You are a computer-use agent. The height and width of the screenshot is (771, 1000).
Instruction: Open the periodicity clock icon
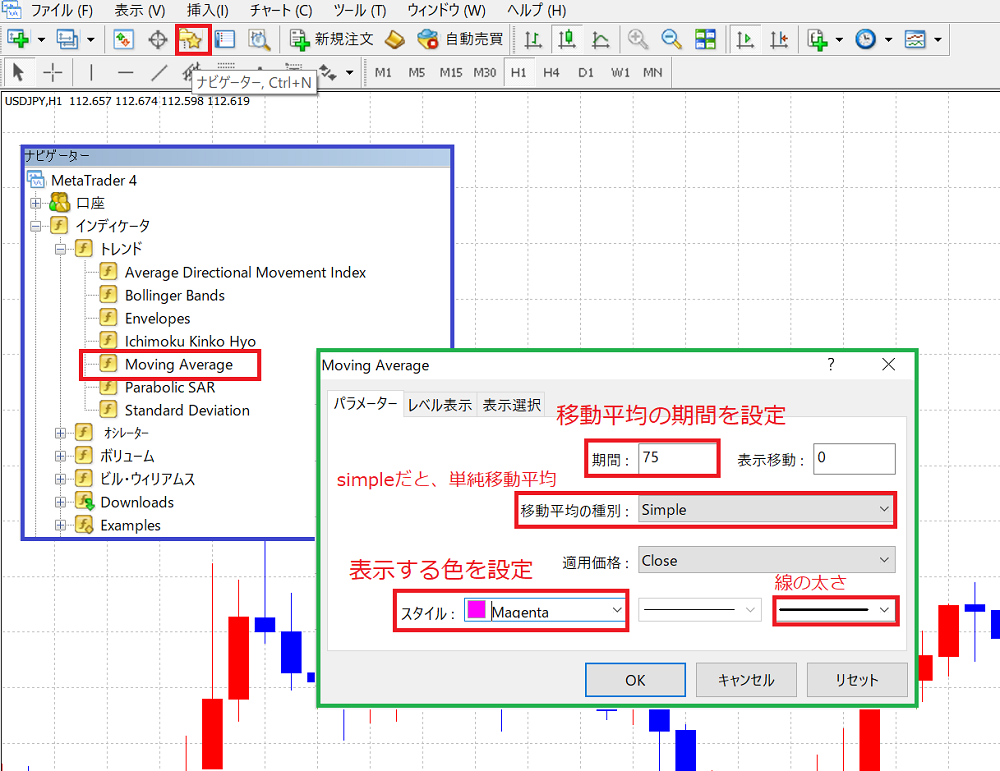coord(865,40)
